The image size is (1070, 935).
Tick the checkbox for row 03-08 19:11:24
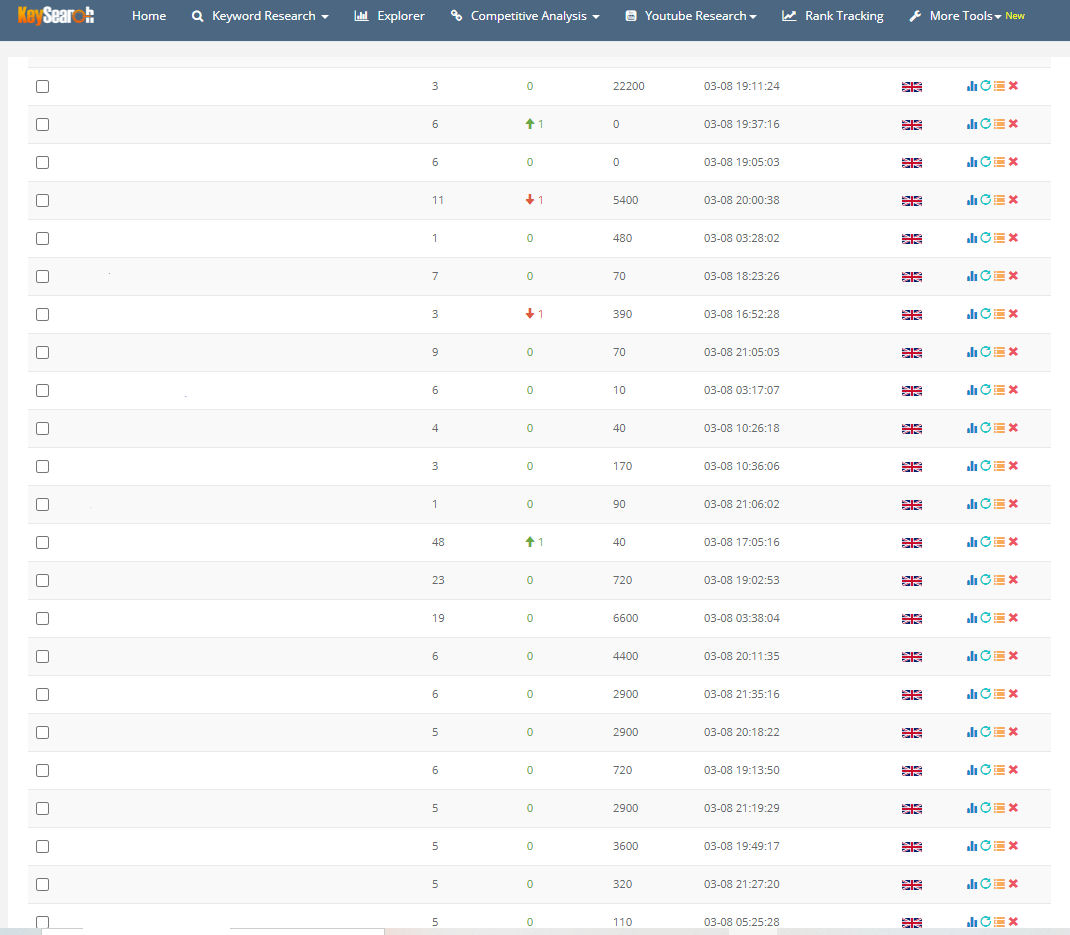pyautogui.click(x=42, y=87)
